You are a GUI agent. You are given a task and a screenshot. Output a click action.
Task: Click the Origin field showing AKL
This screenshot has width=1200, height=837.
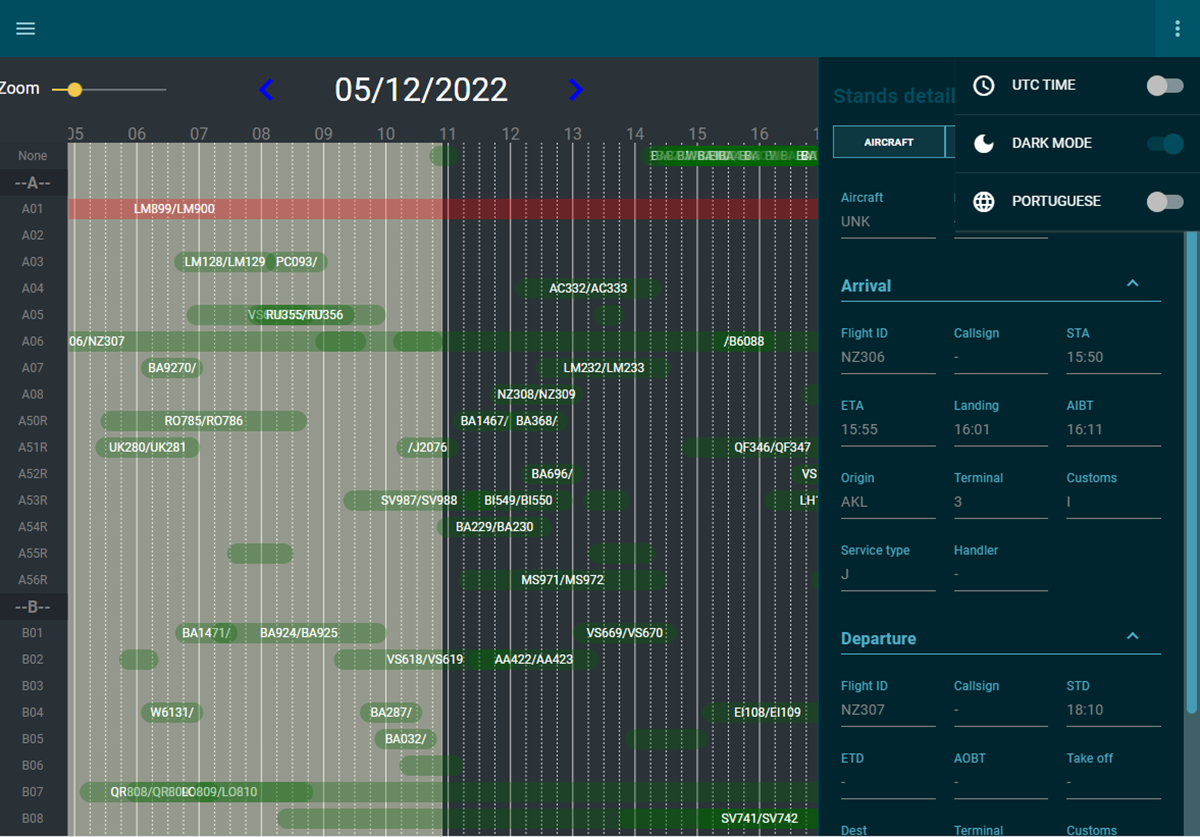click(x=888, y=502)
